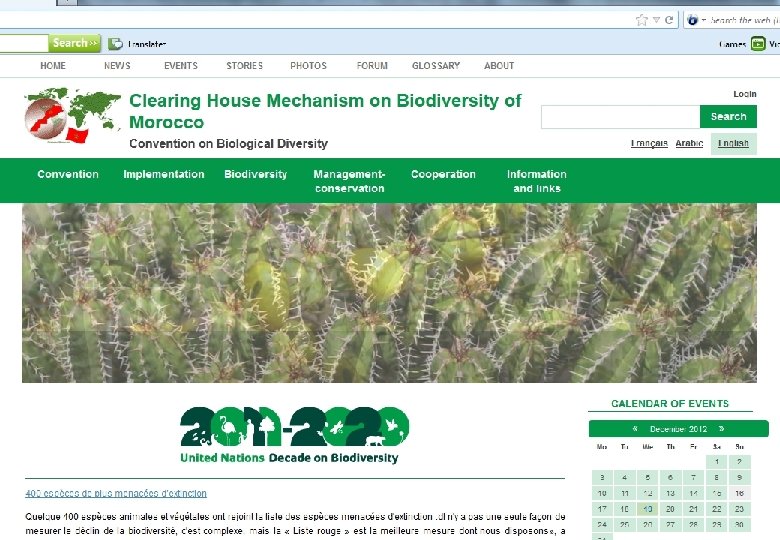This screenshot has width=780, height=540.
Task: Reload the page with refresh icon
Action: (x=669, y=20)
